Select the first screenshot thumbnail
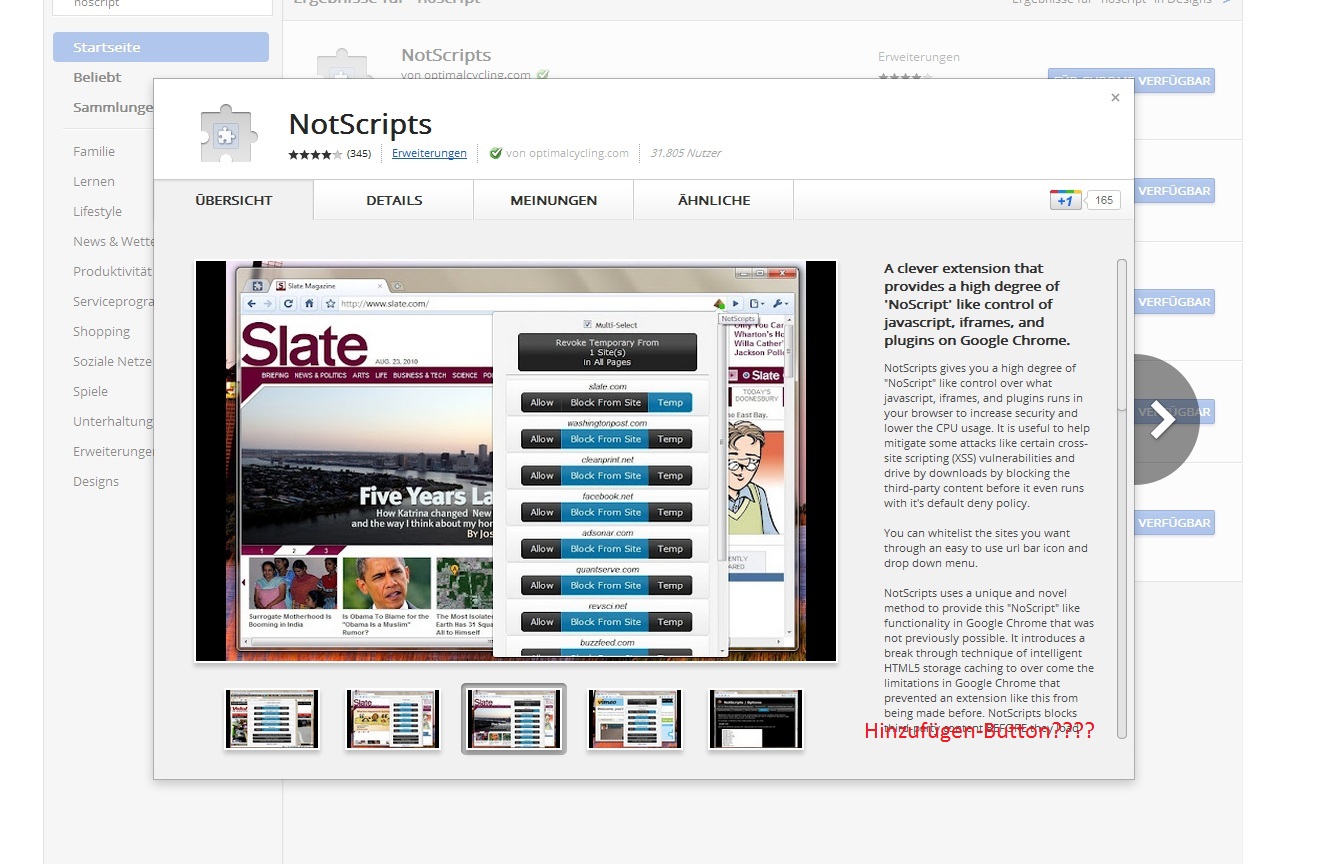Viewport: 1319px width, 864px height. [x=272, y=719]
